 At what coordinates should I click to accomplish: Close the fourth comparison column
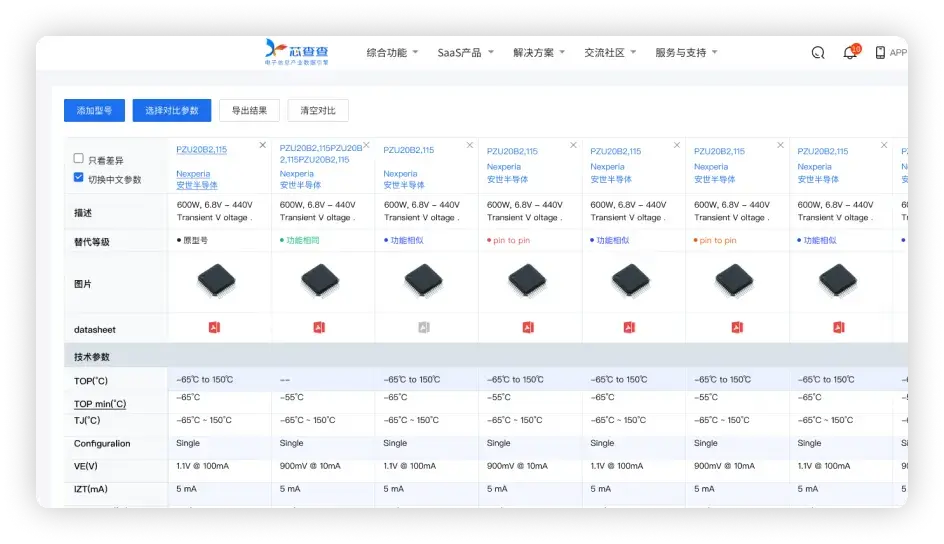click(573, 145)
